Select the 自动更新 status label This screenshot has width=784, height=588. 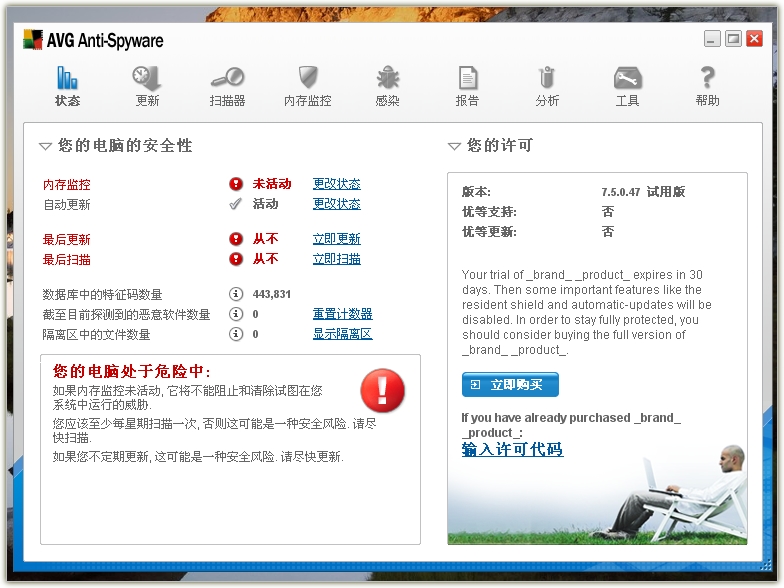pos(66,204)
